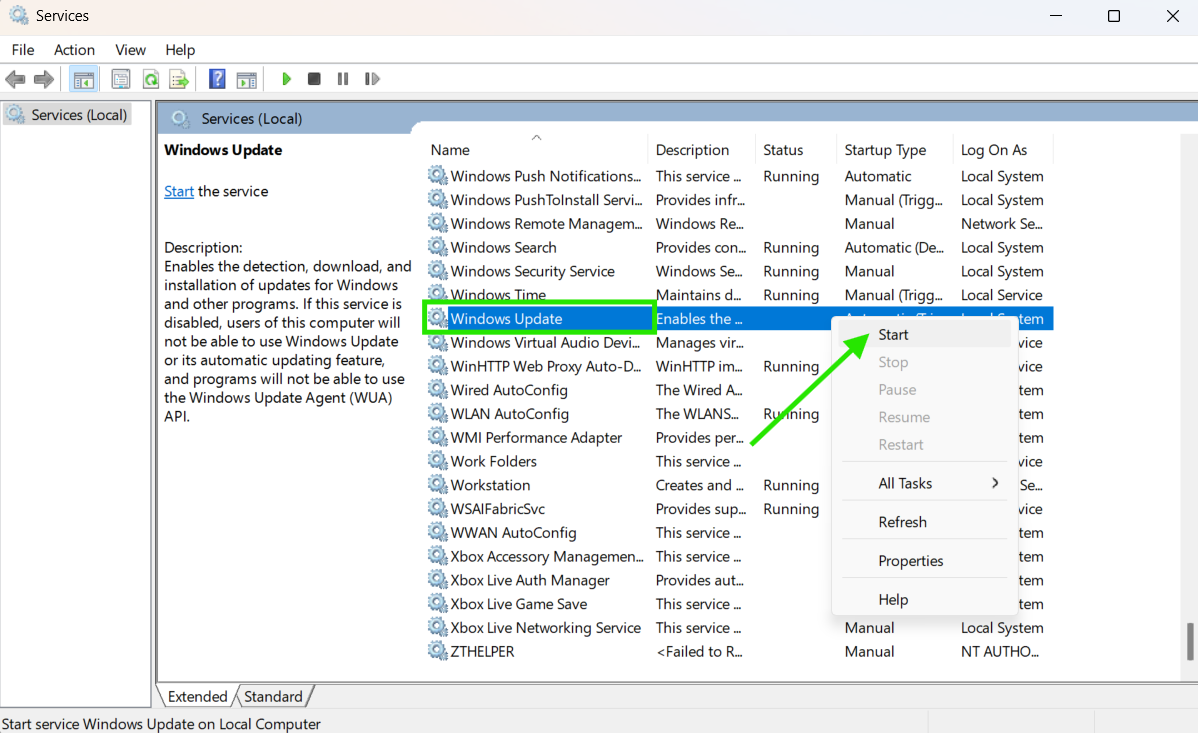Click the toolbar Forward arrow
The width and height of the screenshot is (1198, 733).
coord(44,79)
